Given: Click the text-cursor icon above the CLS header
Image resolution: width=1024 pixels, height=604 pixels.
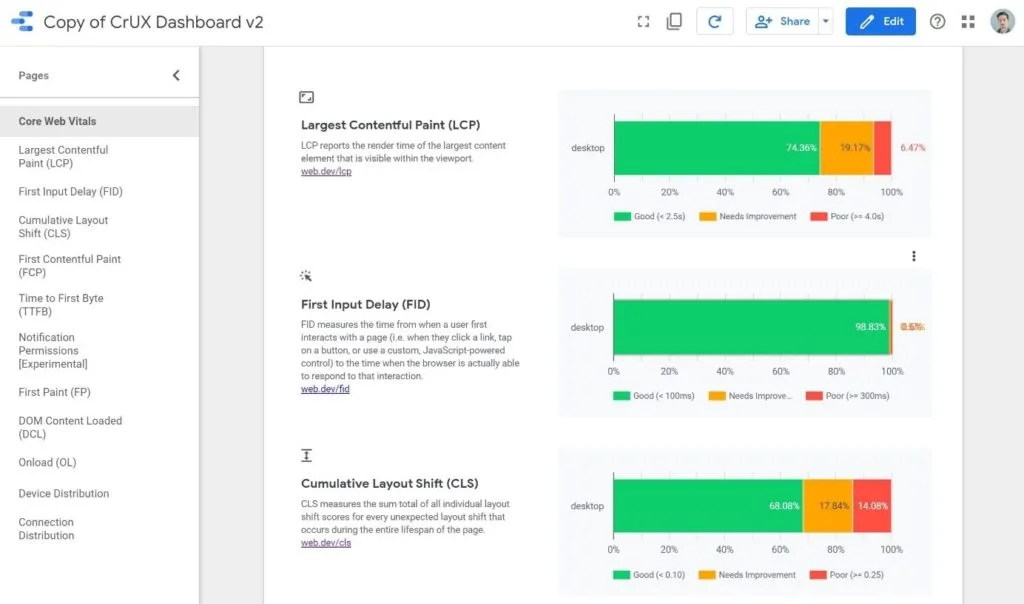Looking at the screenshot, I should click(x=305, y=455).
